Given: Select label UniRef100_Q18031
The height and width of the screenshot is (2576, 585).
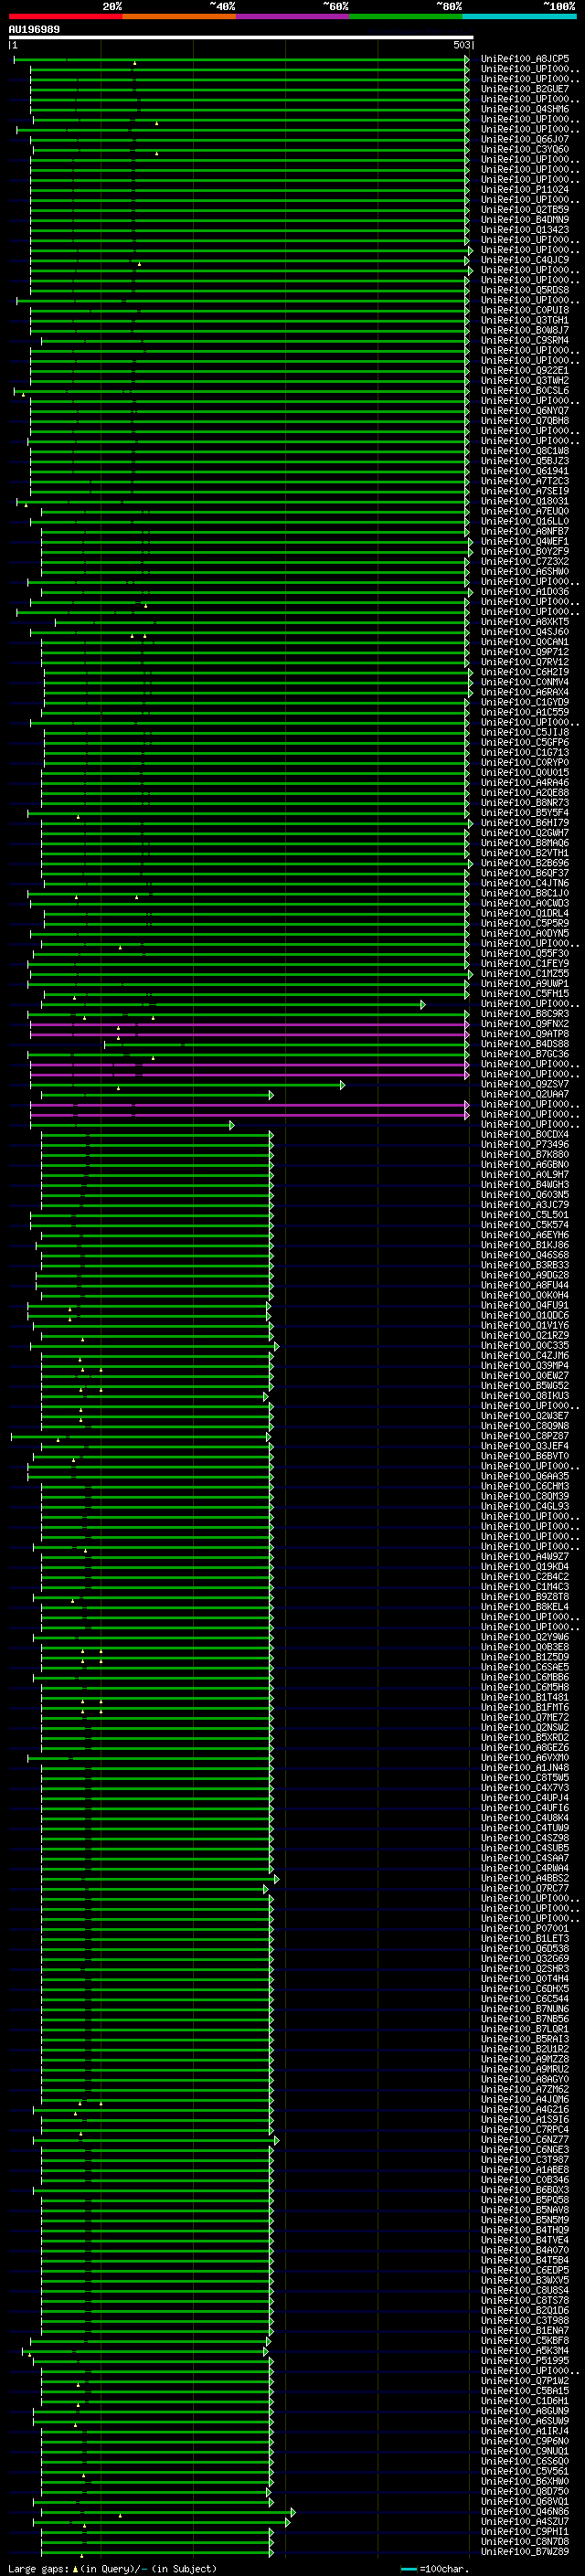Looking at the screenshot, I should pyautogui.click(x=525, y=501).
